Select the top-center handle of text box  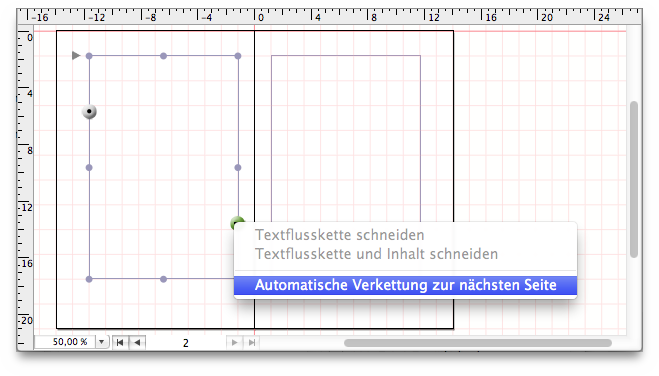click(163, 56)
